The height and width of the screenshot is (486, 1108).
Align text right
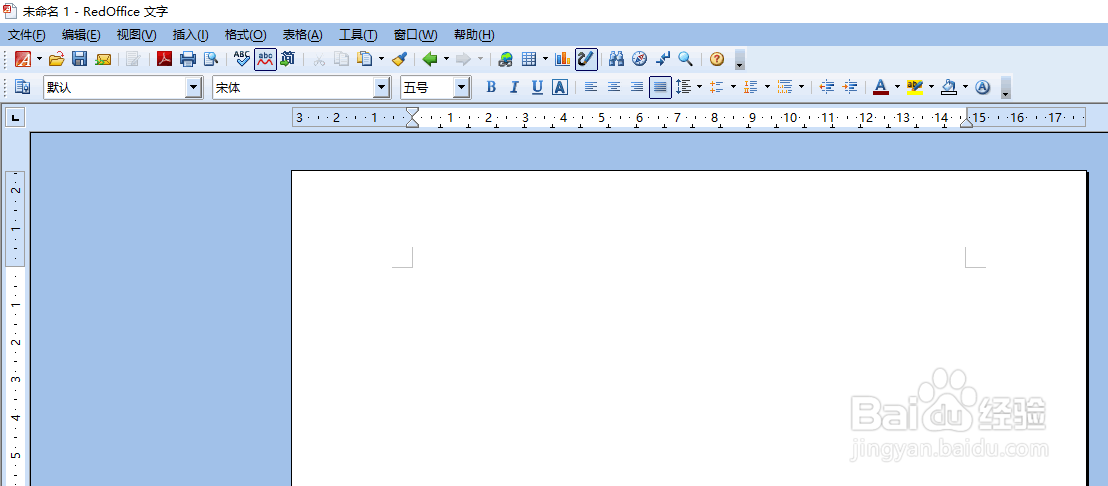[x=637, y=87]
